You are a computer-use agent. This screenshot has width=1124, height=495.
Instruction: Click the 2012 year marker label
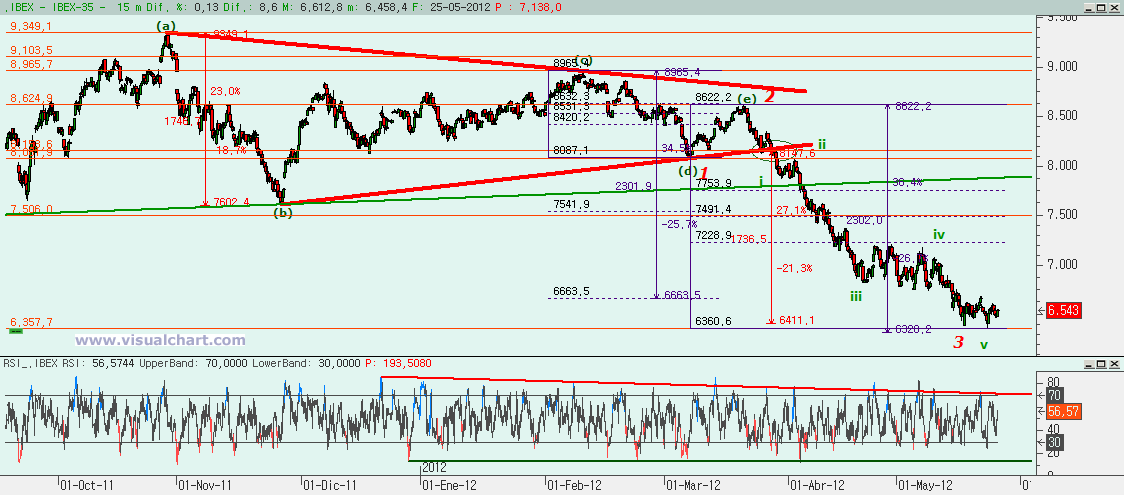[434, 468]
